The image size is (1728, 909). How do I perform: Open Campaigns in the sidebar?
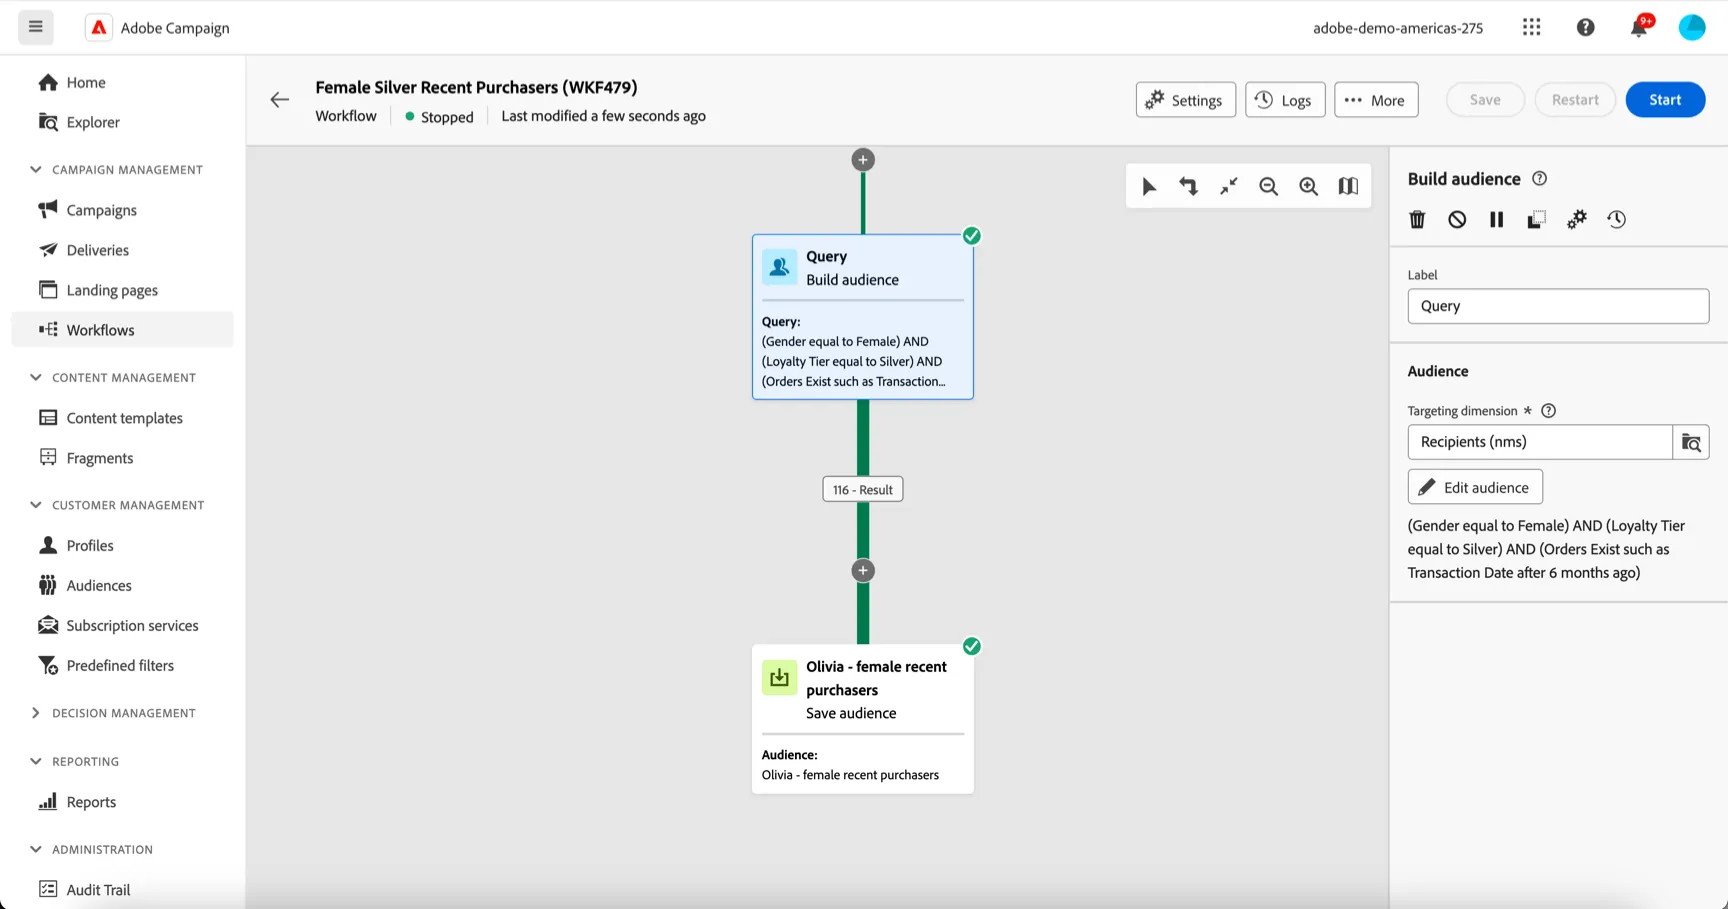coord(122,210)
